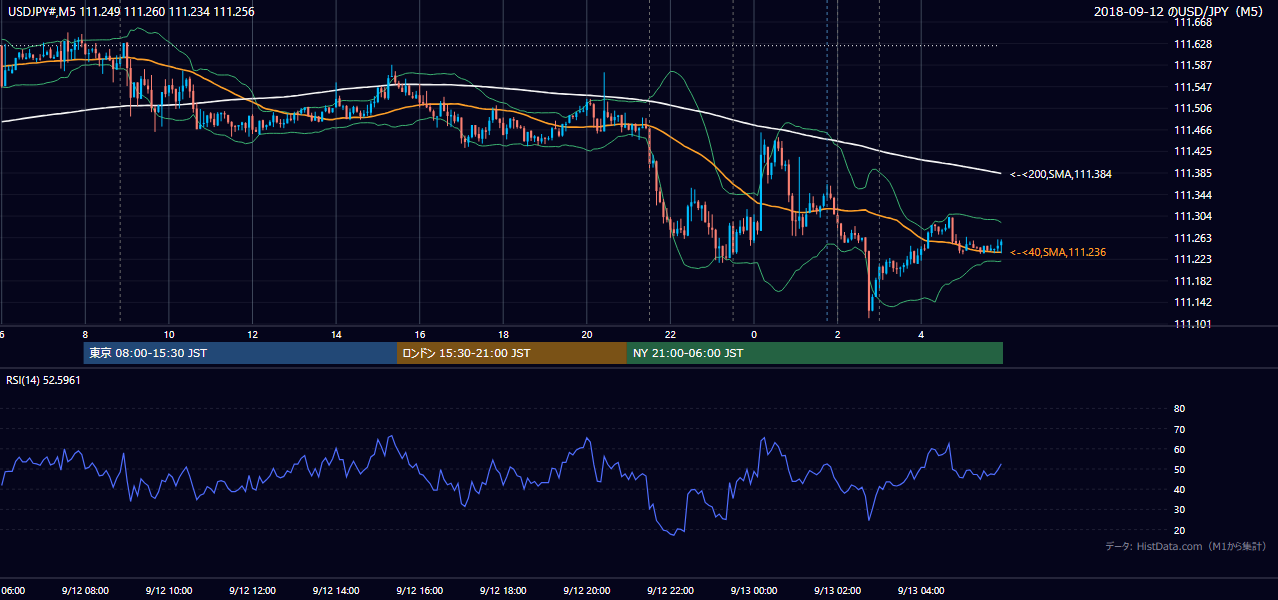Click the 9/12 10:00 bottom axis label

click(x=167, y=590)
